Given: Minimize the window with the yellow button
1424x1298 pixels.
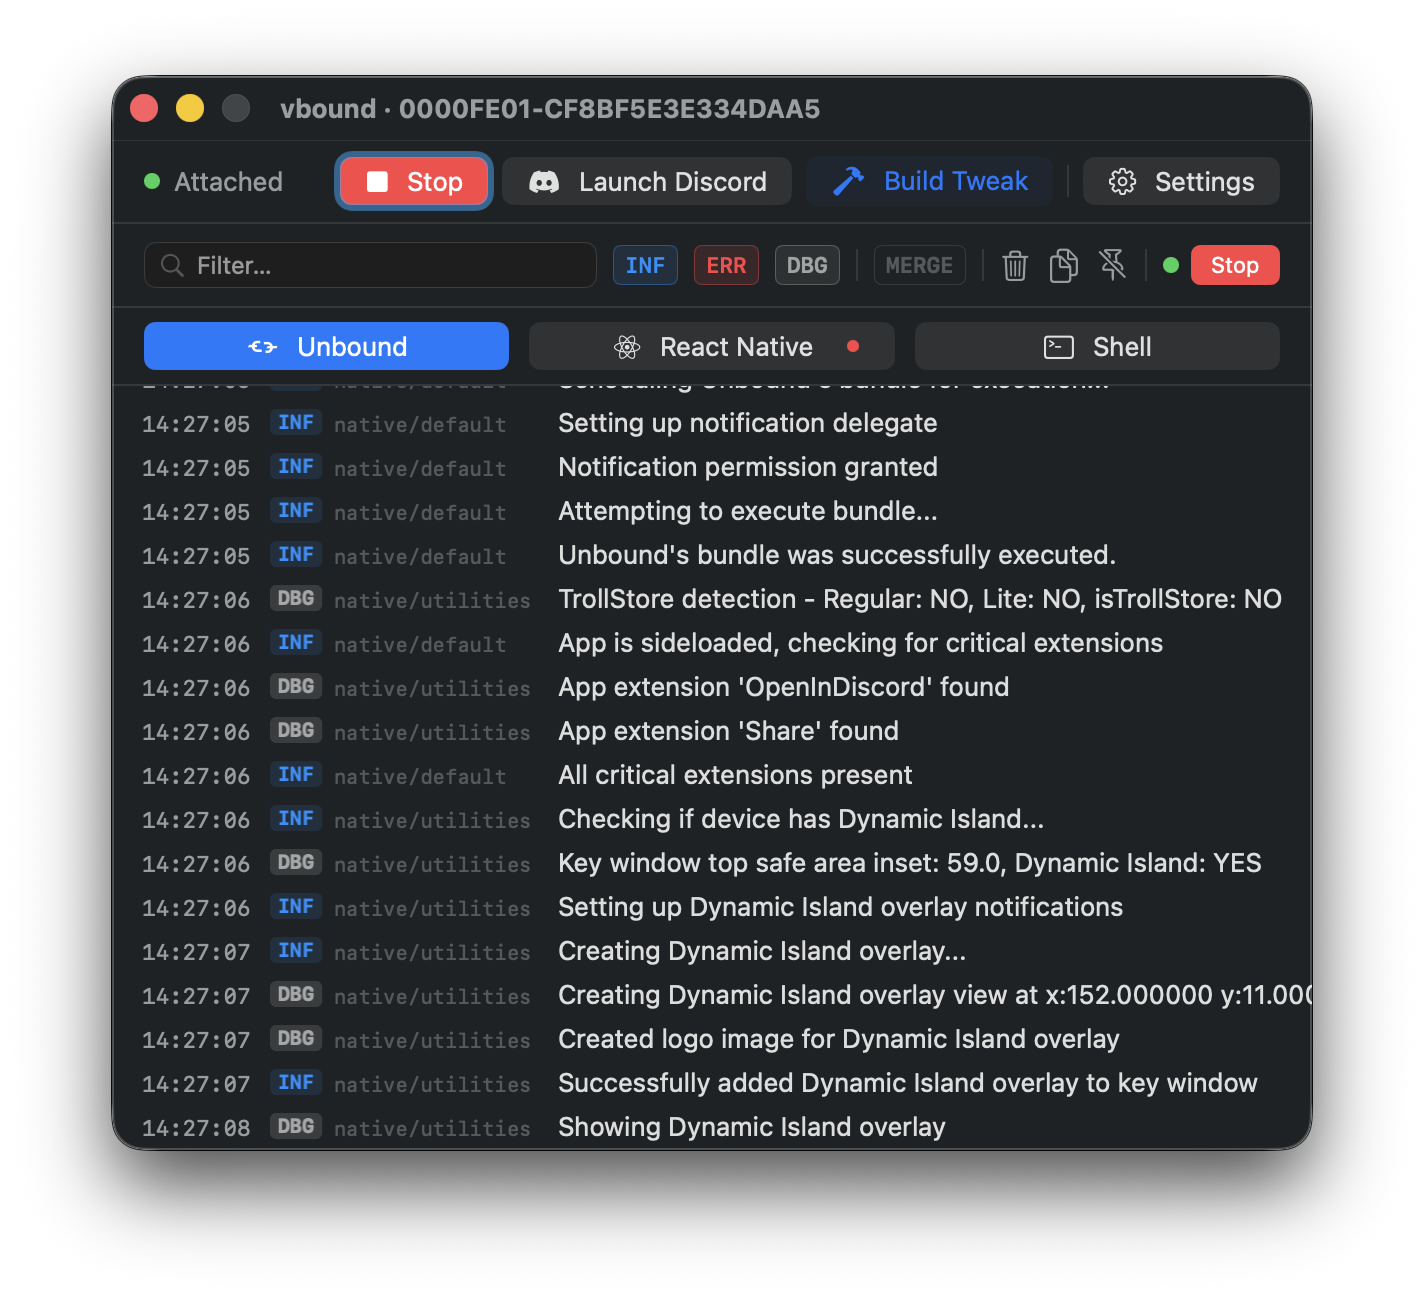Looking at the screenshot, I should 190,108.
